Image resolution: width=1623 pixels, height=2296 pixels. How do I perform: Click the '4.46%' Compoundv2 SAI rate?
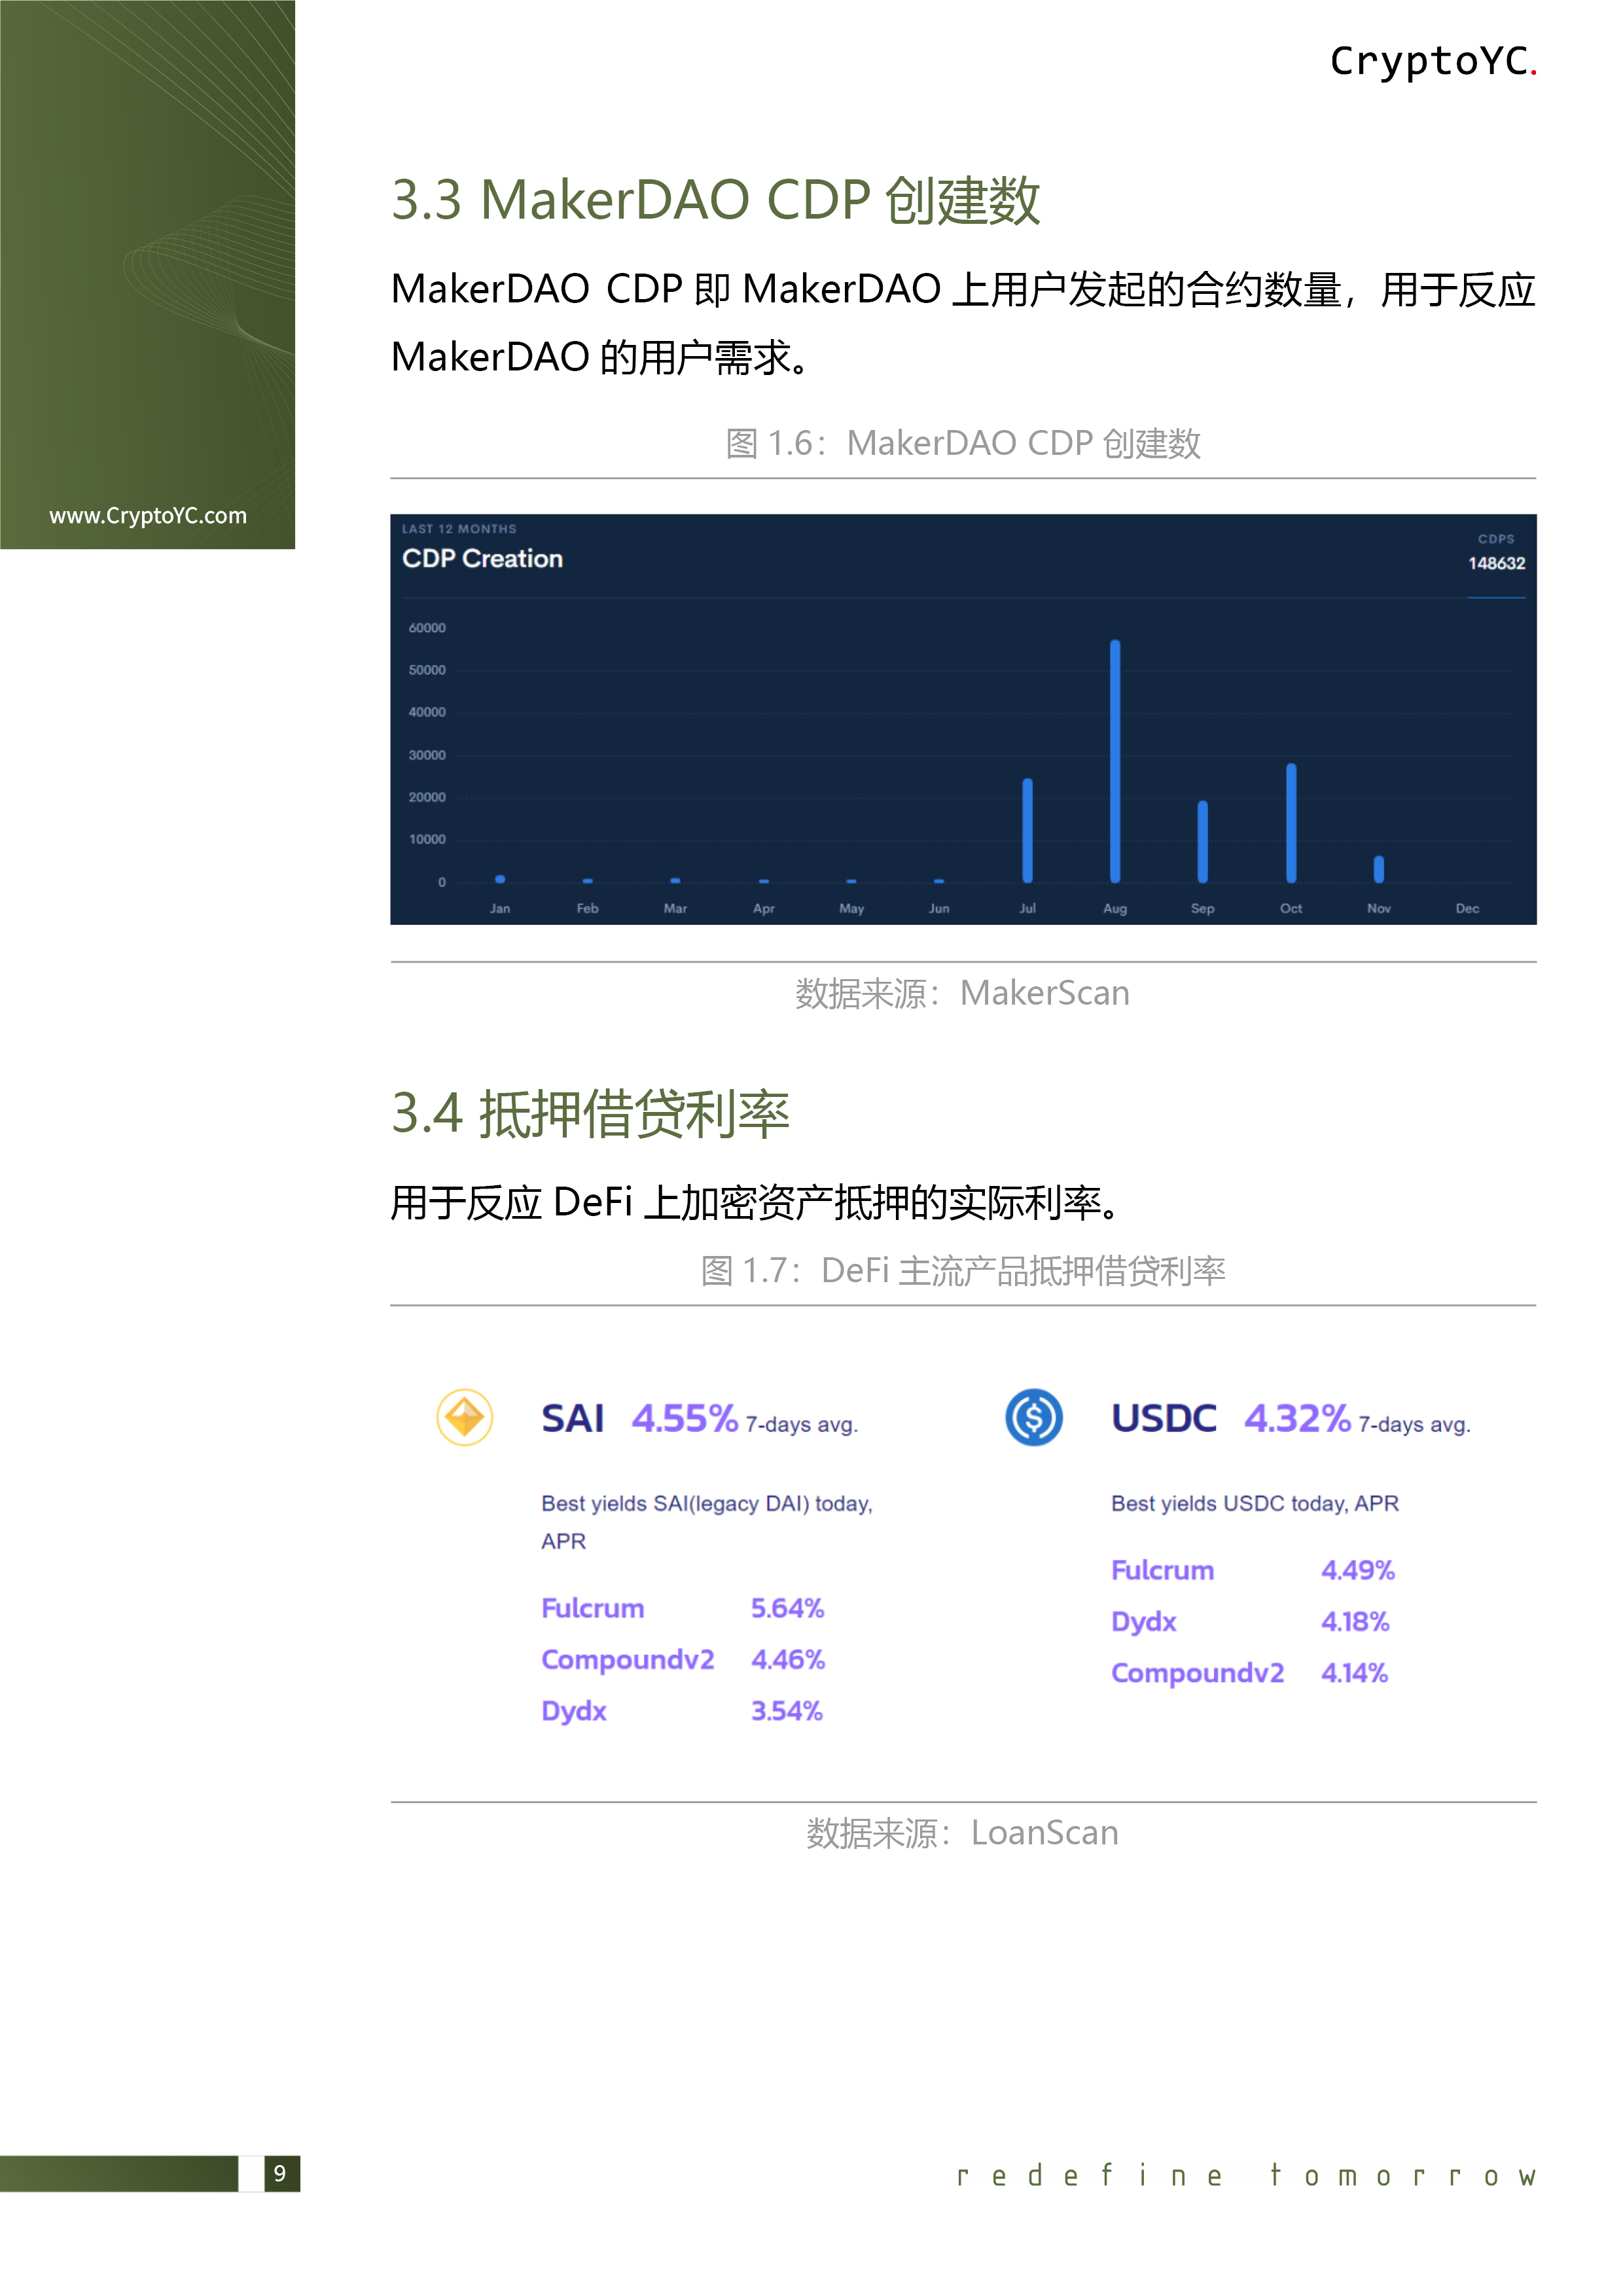(788, 1660)
